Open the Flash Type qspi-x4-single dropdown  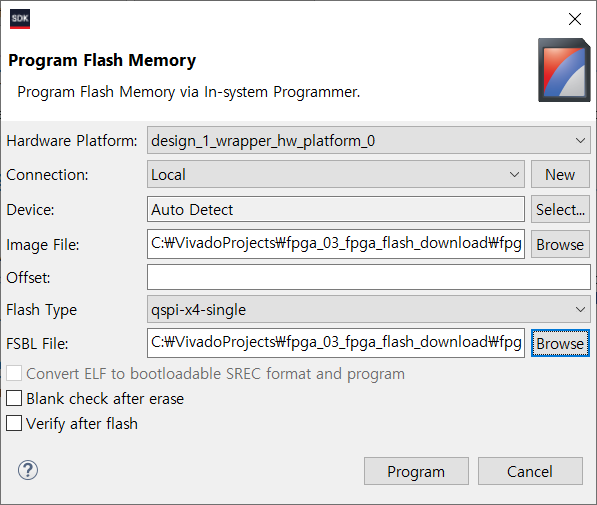click(x=369, y=310)
